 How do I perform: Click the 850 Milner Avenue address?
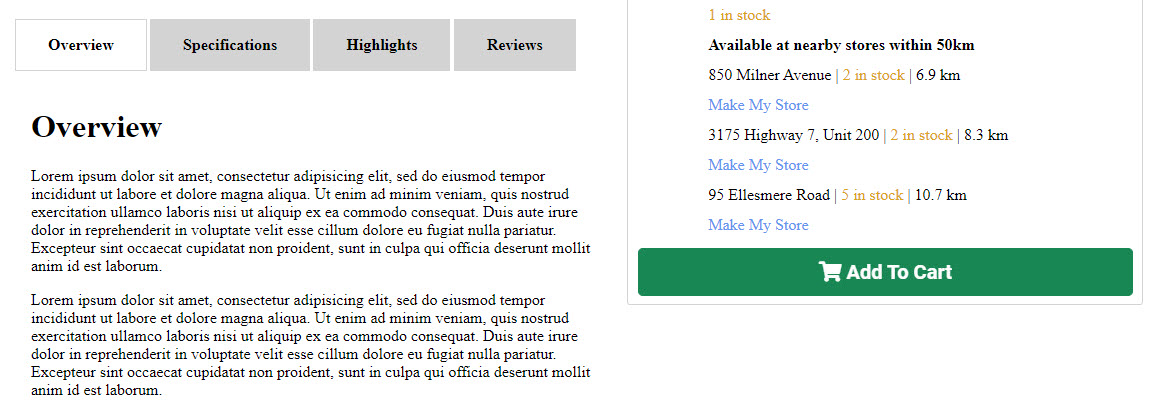[x=769, y=75]
